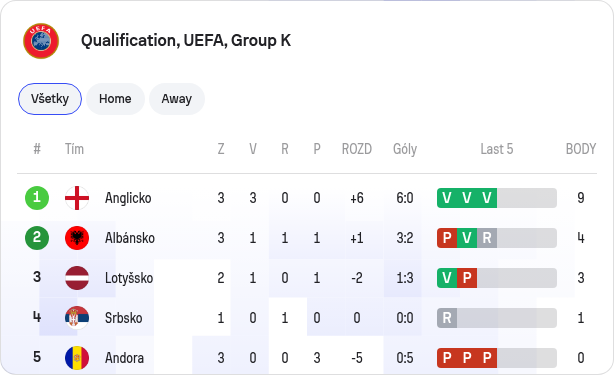
Task: Click the Serbia flag icon
Action: coord(77,318)
